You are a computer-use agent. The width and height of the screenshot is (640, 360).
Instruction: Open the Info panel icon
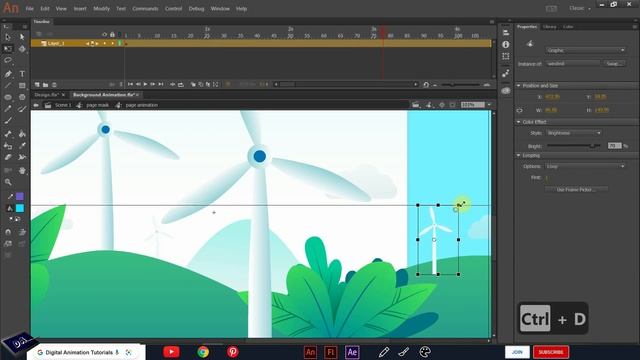tap(506, 44)
